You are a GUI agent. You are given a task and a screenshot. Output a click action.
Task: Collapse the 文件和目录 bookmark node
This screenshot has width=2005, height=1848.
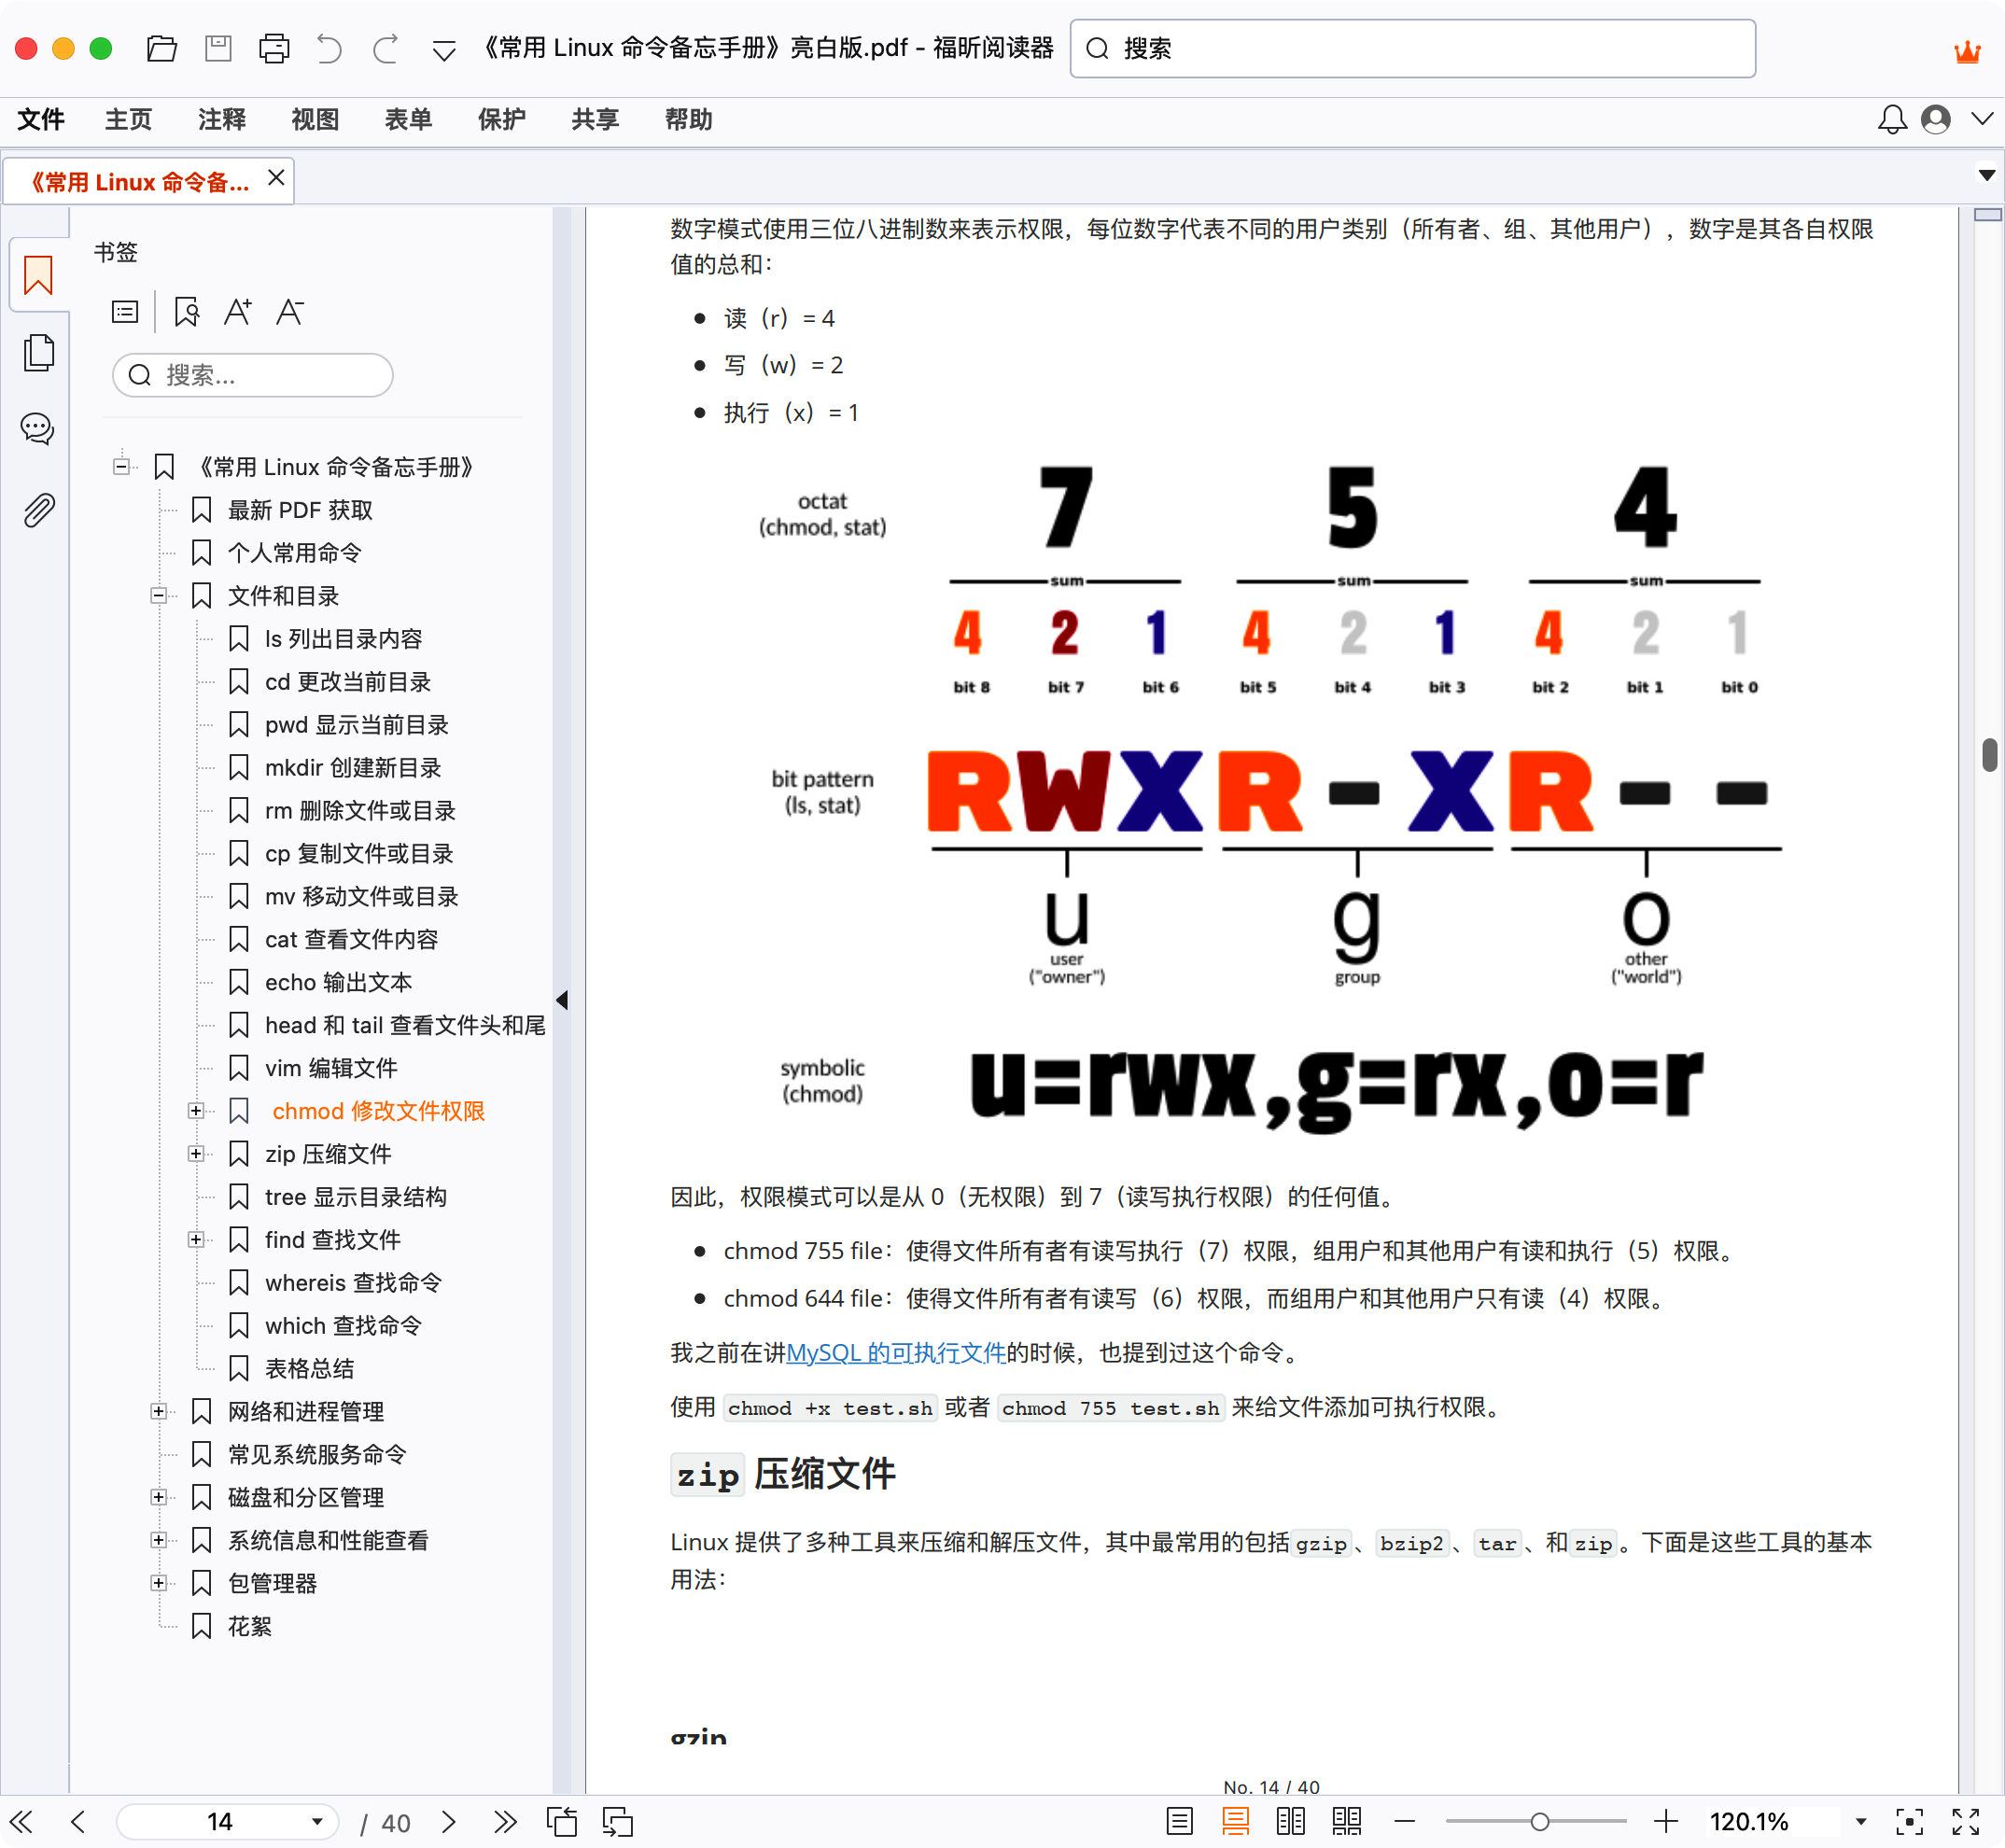click(x=158, y=595)
